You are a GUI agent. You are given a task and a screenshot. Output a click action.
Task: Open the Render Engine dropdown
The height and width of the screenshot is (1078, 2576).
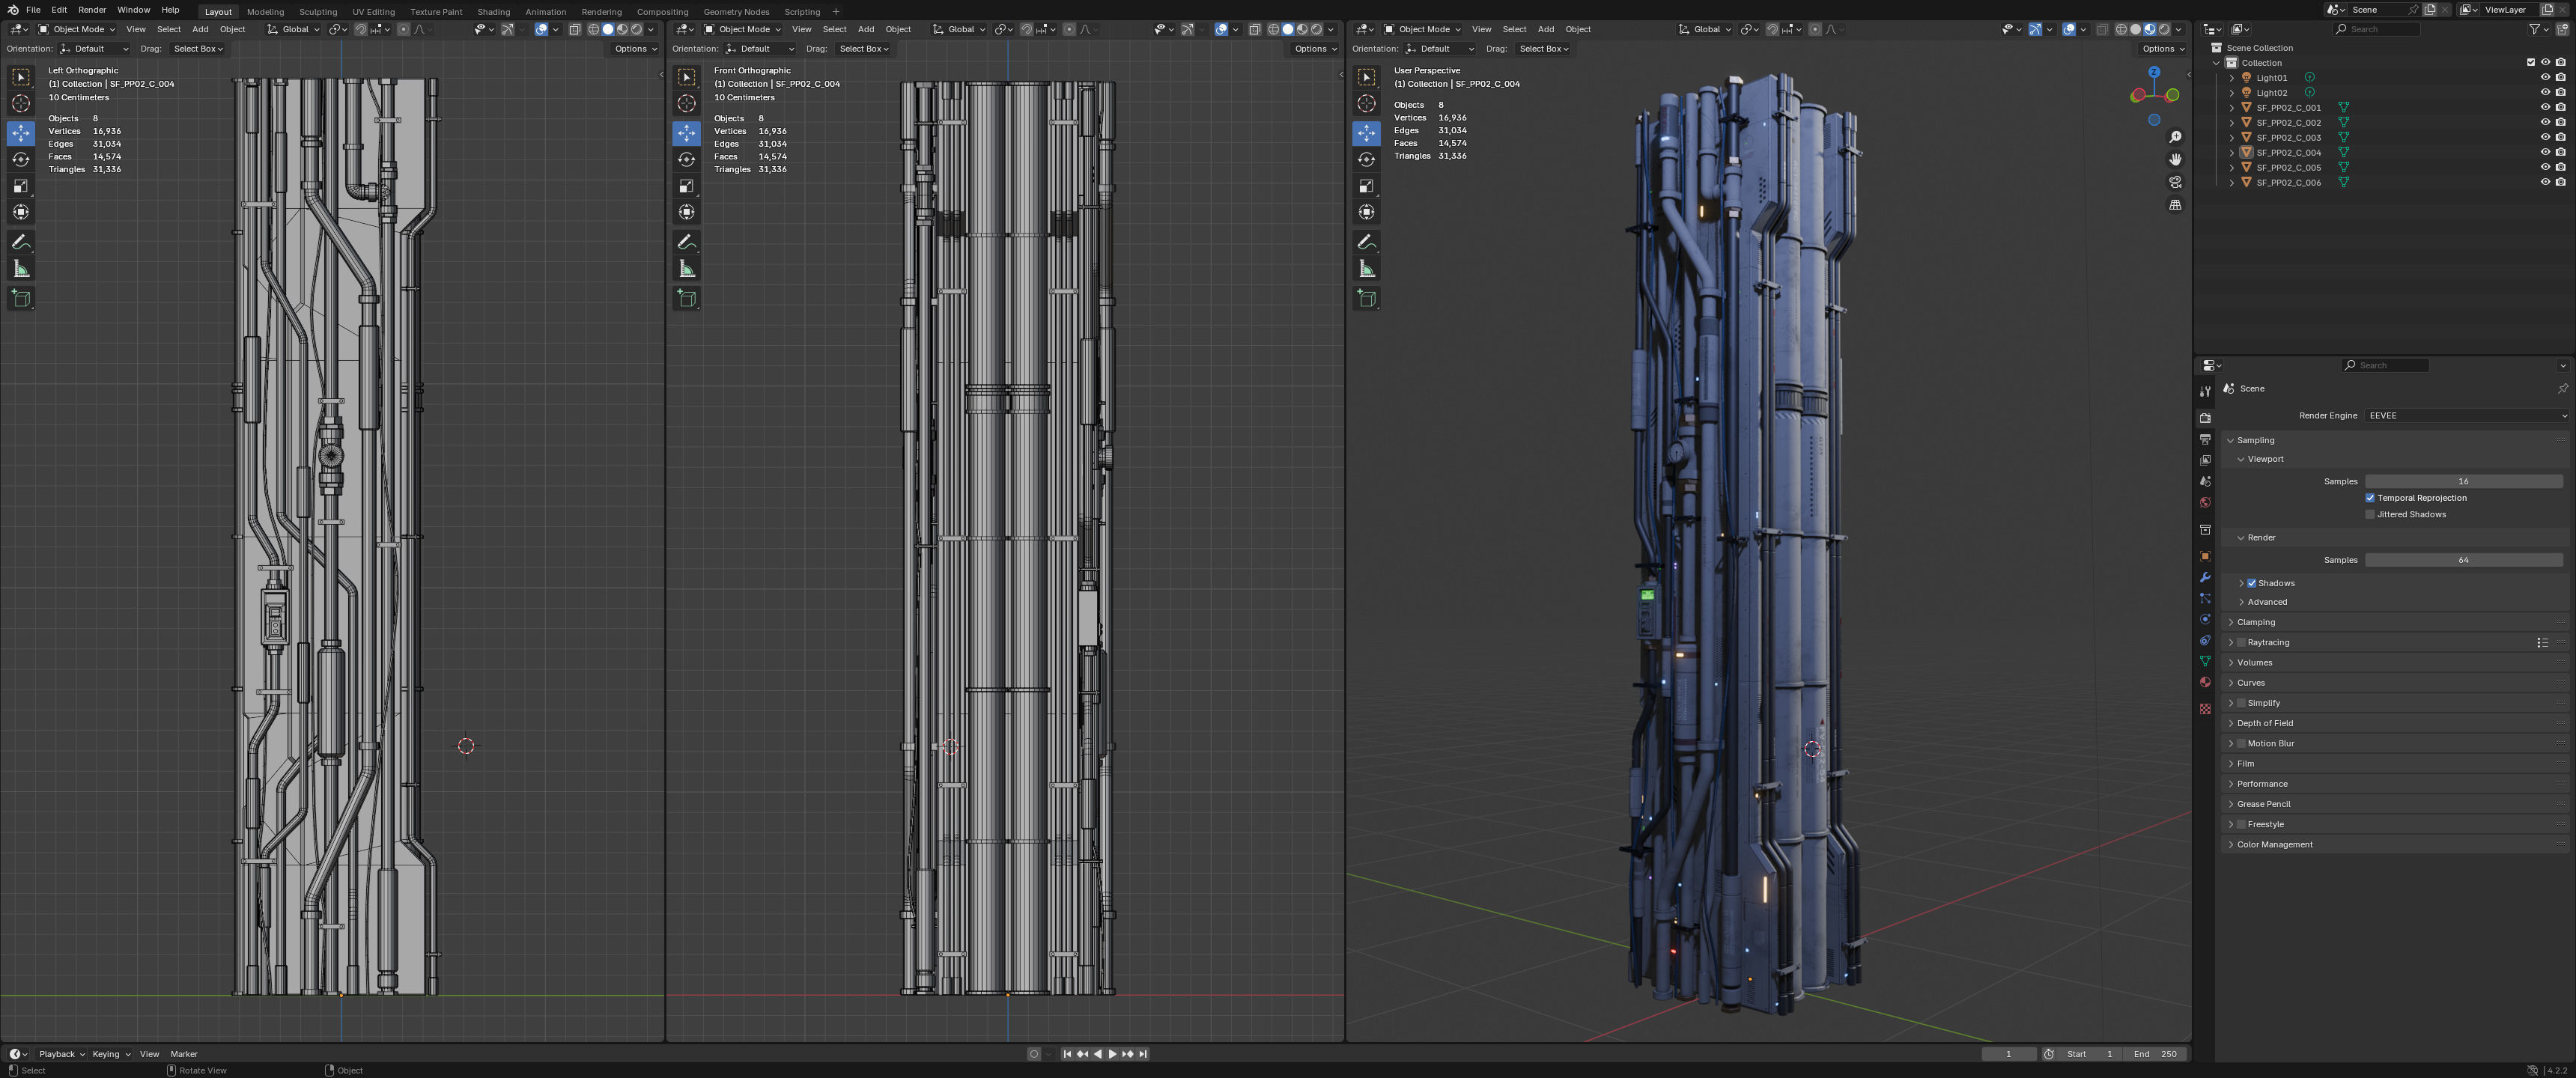(x=2465, y=415)
